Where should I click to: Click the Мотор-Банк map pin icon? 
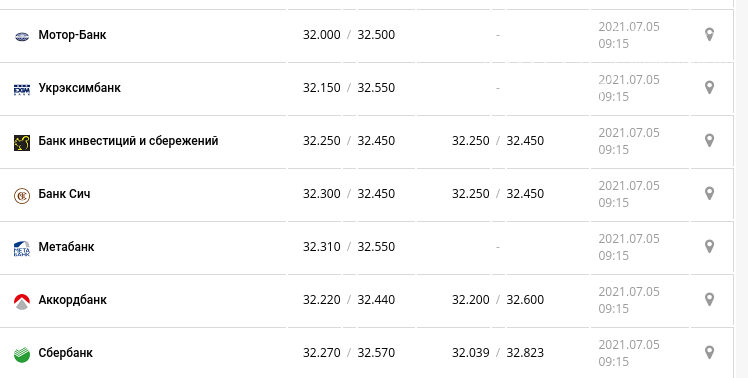pyautogui.click(x=709, y=35)
